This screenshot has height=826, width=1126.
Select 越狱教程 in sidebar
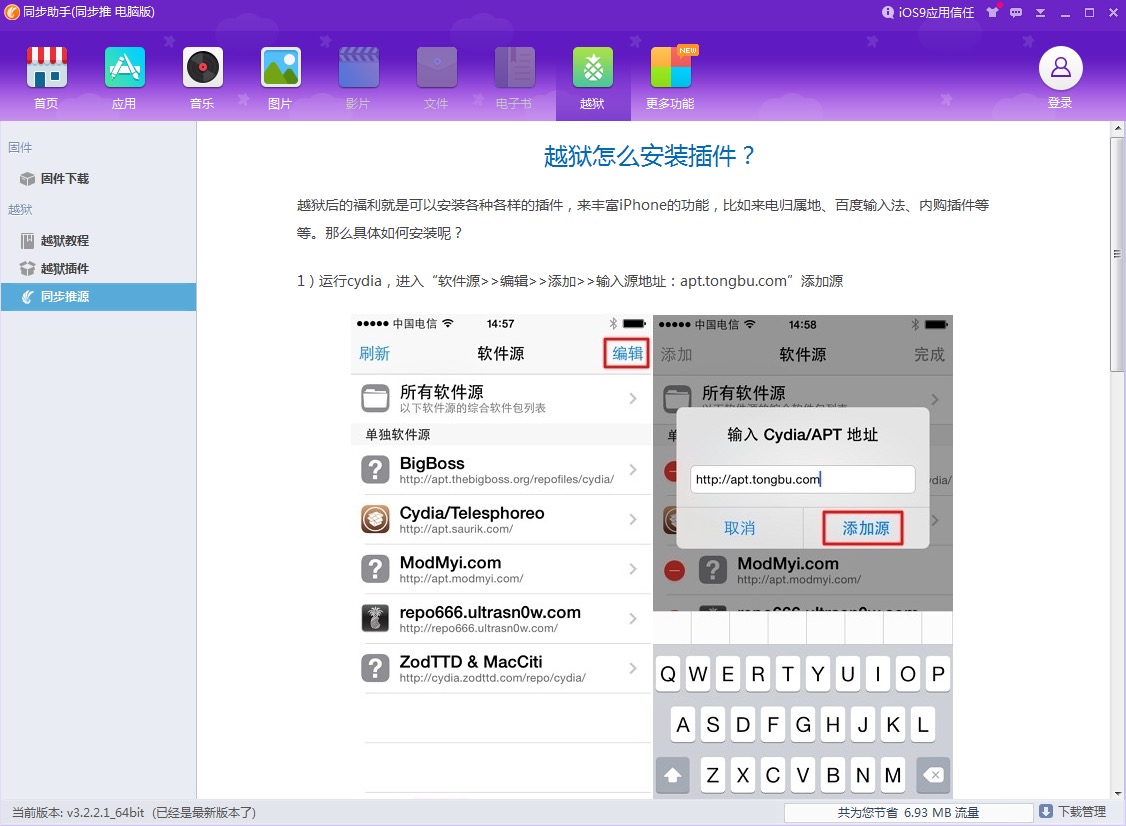[98, 241]
